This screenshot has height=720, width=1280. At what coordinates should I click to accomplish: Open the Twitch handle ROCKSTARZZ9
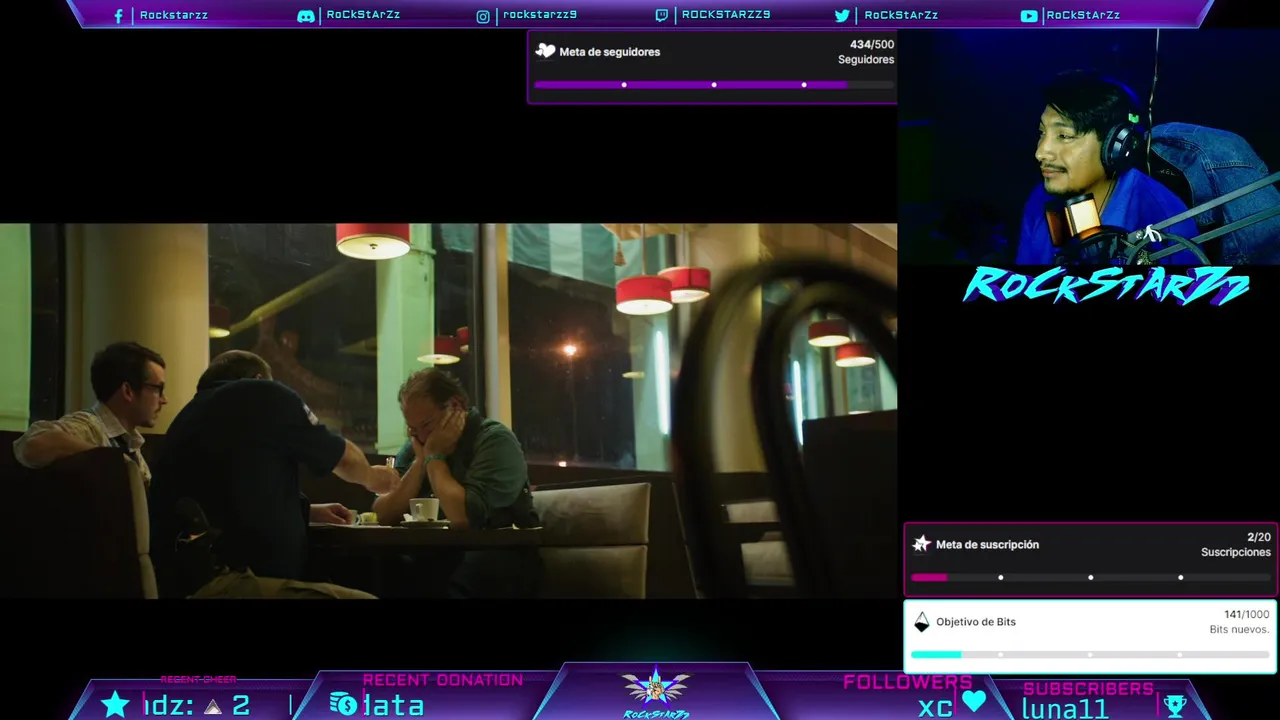(726, 15)
